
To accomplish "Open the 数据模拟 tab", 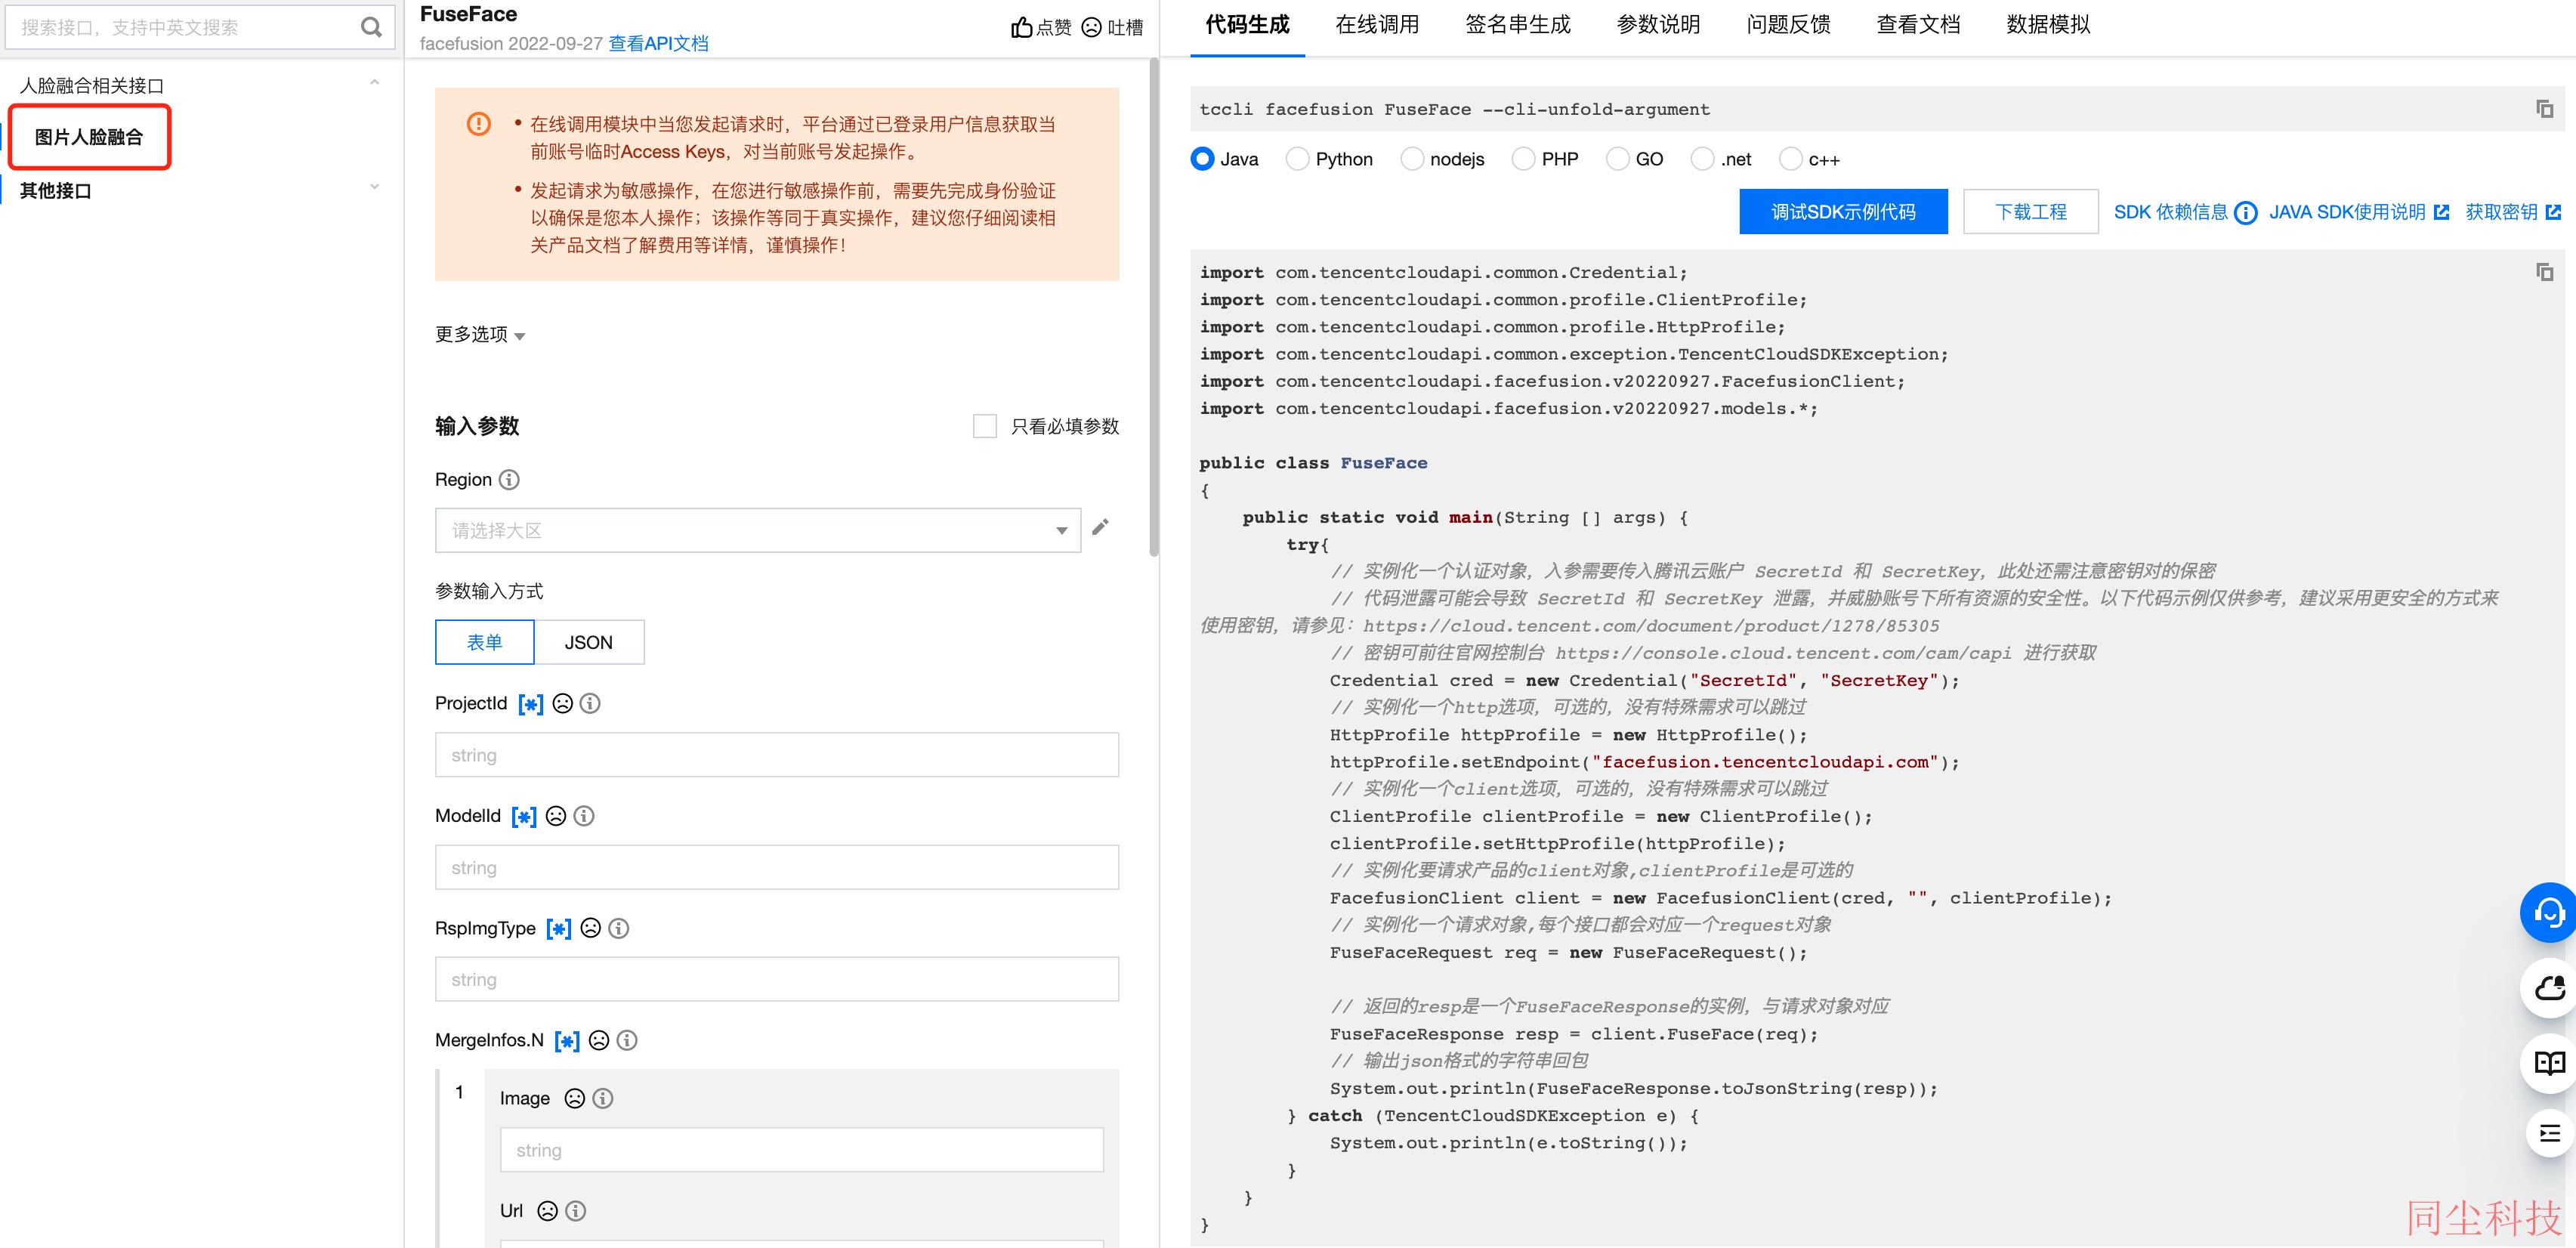I will pyautogui.click(x=2049, y=25).
